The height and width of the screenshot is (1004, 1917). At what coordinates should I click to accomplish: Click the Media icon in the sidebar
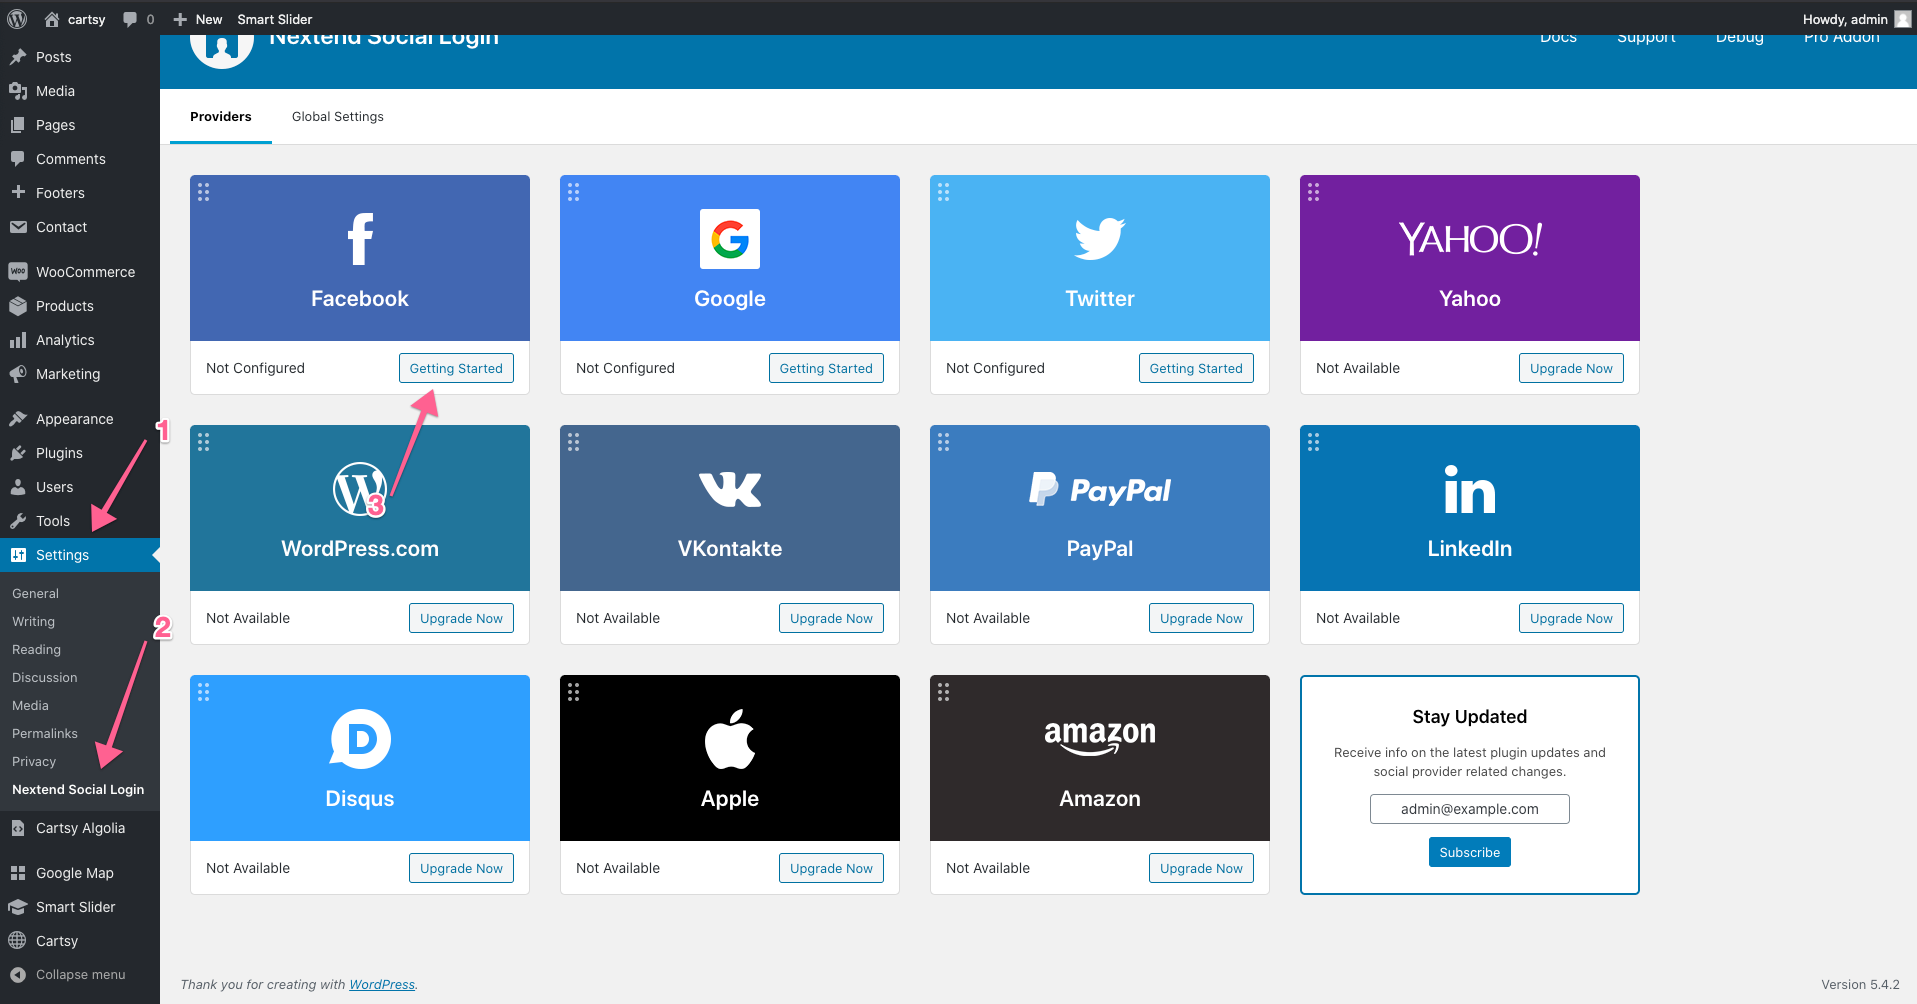18,91
